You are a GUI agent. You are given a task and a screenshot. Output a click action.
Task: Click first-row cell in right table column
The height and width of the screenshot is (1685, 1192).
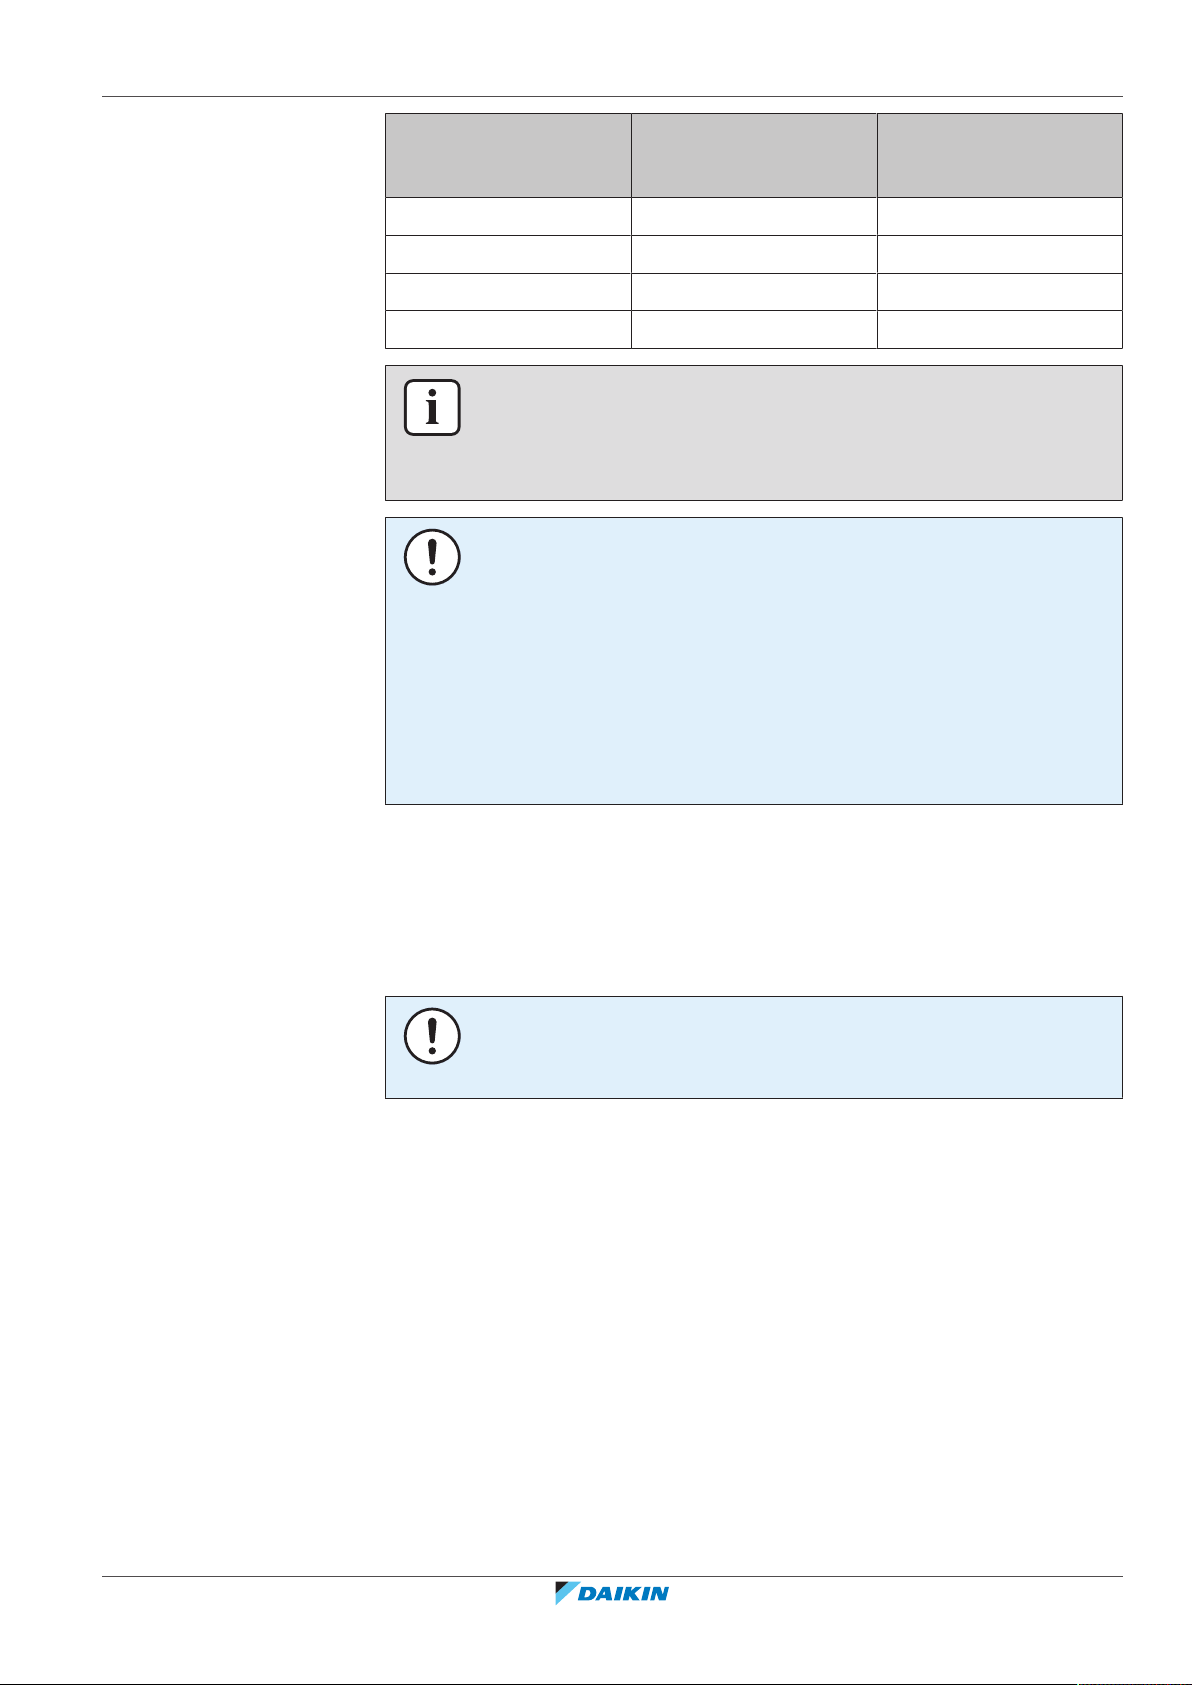1000,216
